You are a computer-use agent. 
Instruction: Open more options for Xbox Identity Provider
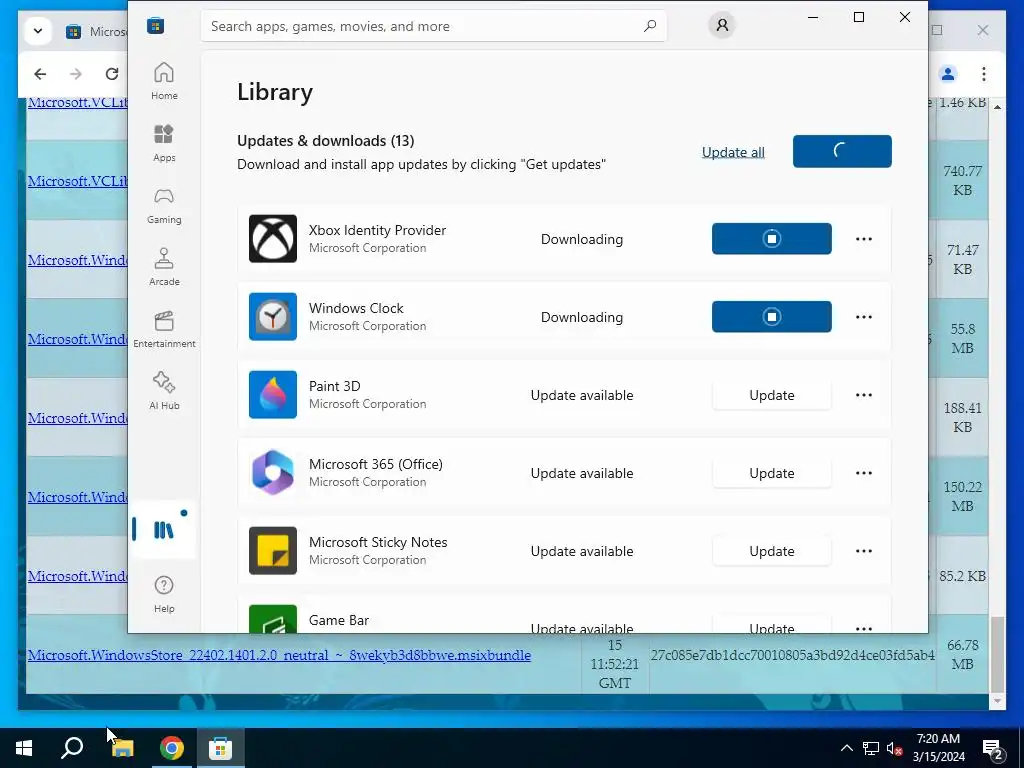863,239
